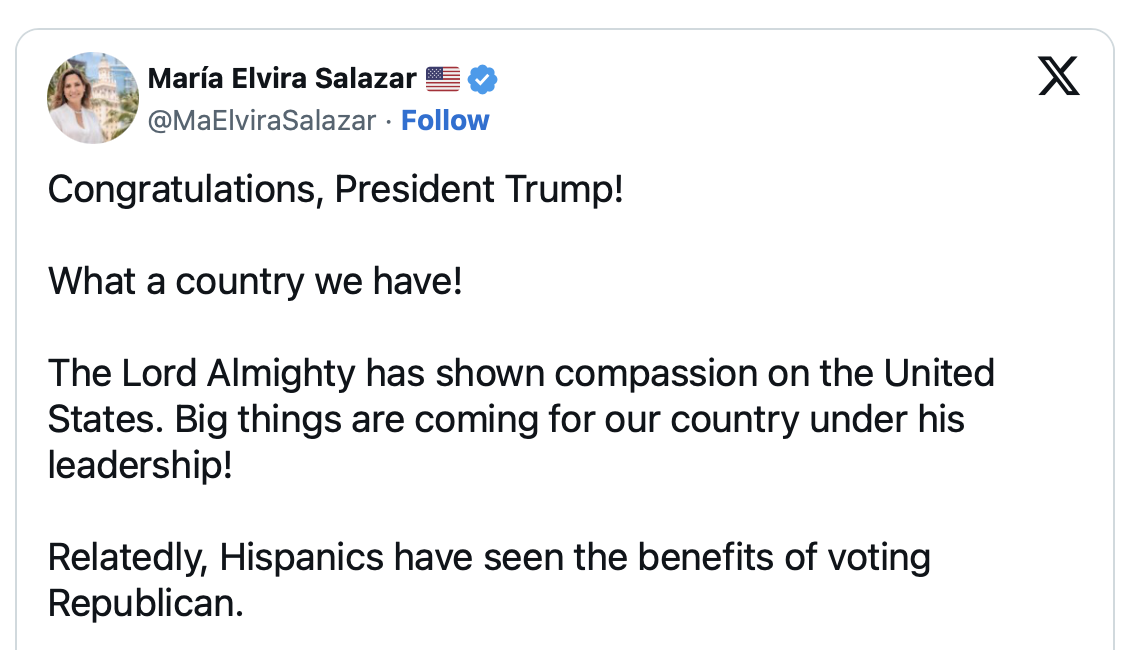Click the dot separator before Follow
The width and height of the screenshot is (1126, 650).
tap(389, 121)
